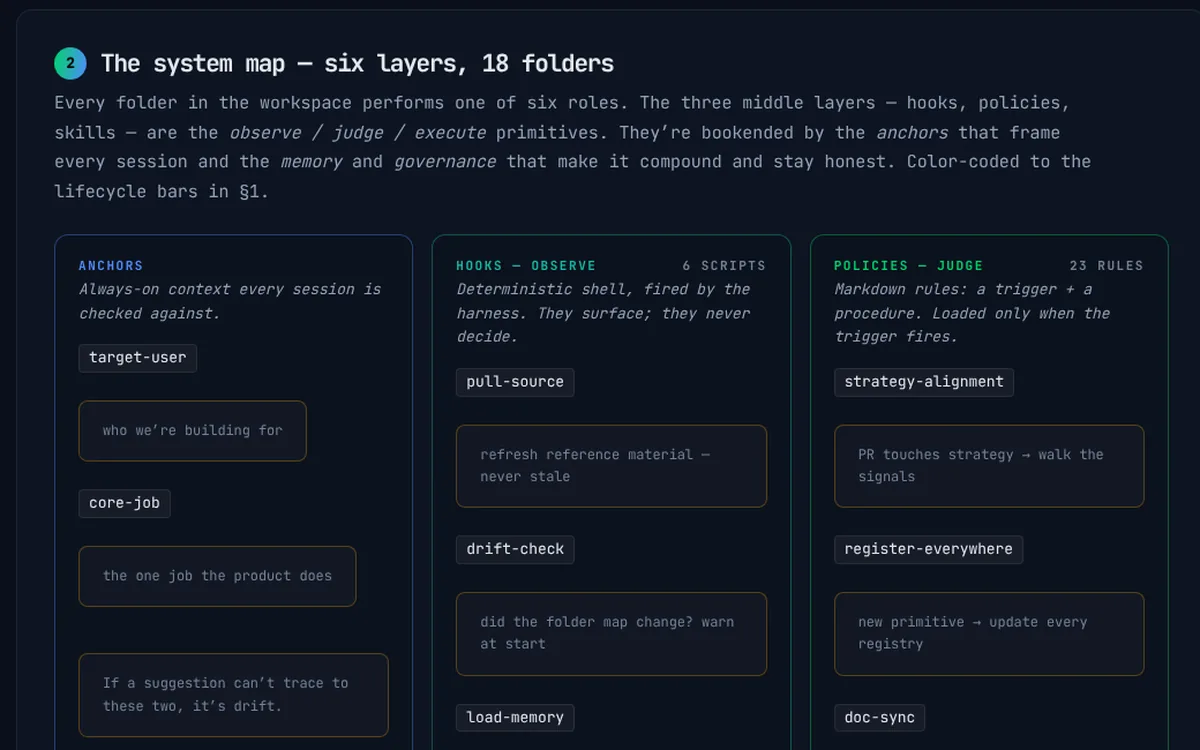Select the strategy-alignment policy tag
The height and width of the screenshot is (750, 1200).
coord(924,382)
